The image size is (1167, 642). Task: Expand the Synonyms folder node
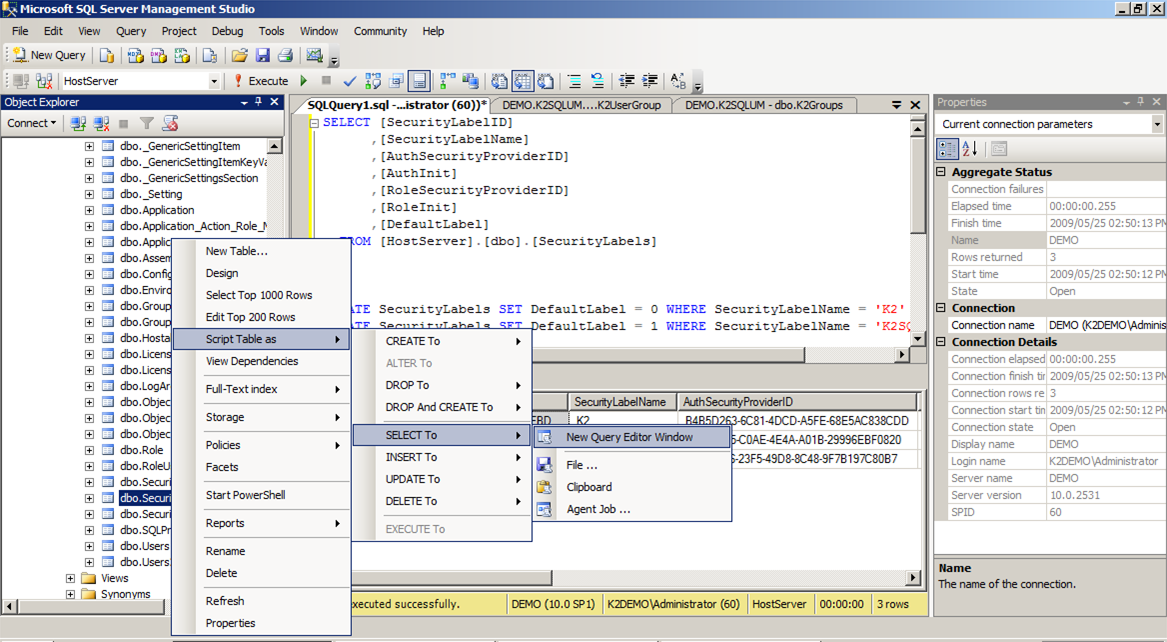[70, 594]
